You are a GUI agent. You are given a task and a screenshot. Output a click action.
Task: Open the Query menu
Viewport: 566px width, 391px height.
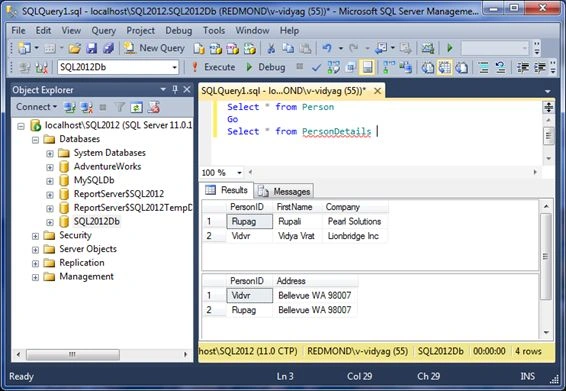tap(104, 30)
